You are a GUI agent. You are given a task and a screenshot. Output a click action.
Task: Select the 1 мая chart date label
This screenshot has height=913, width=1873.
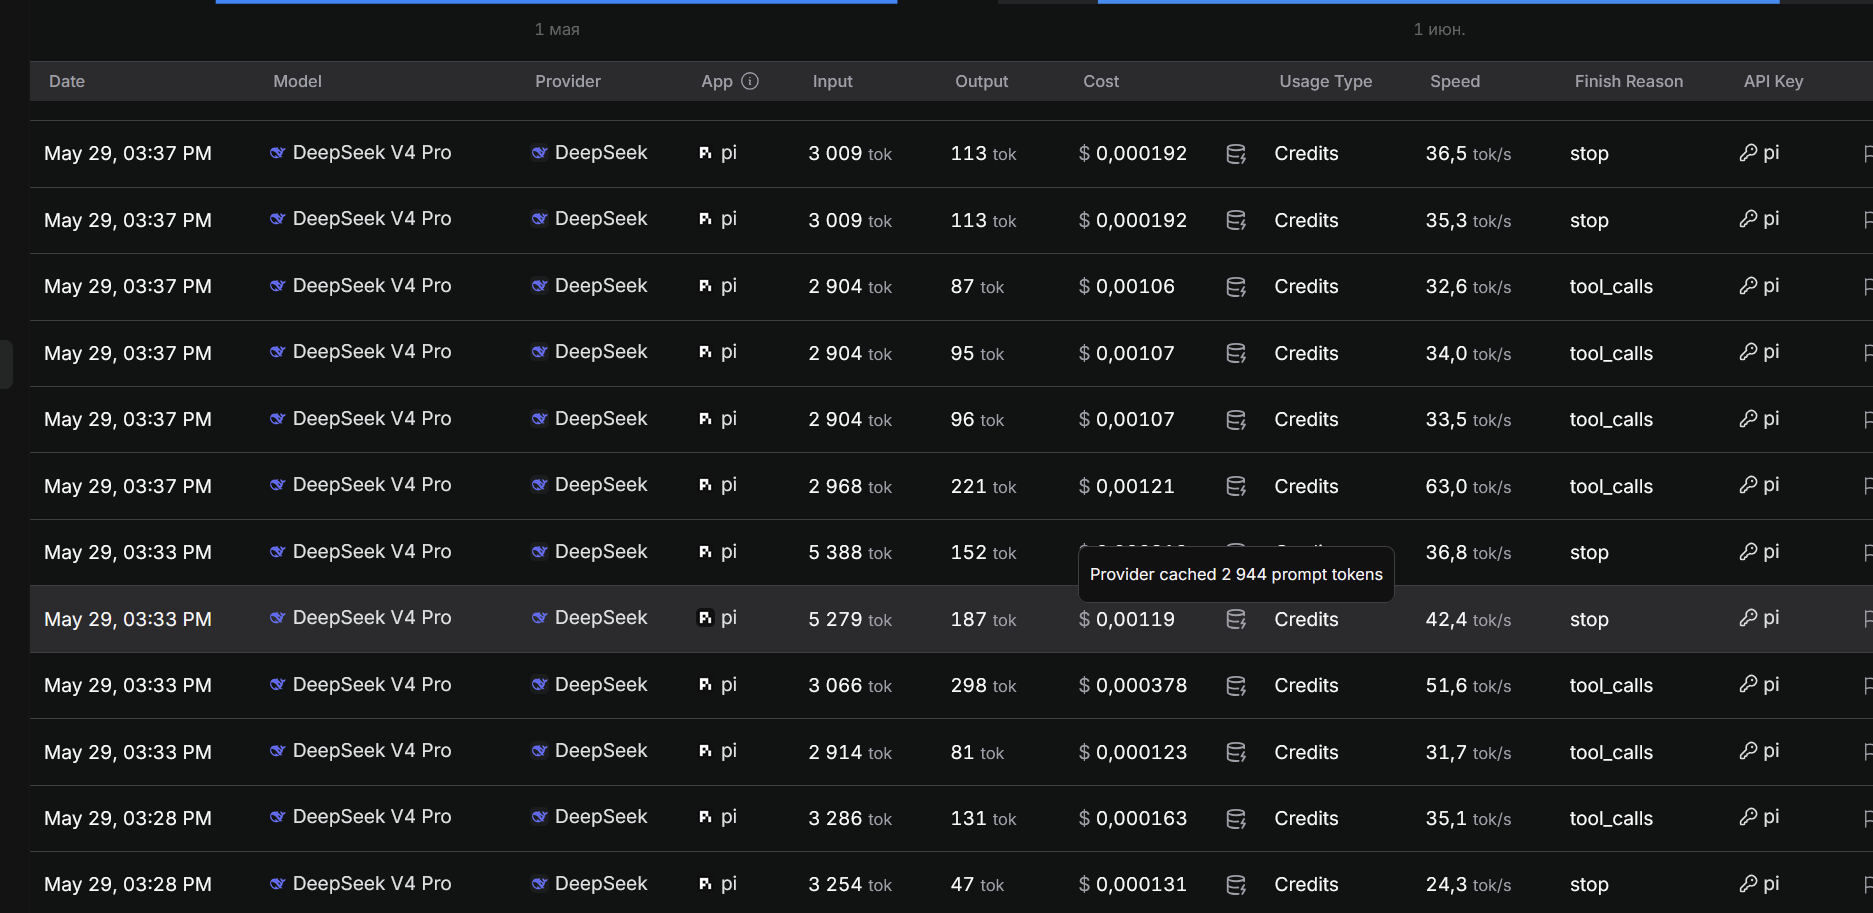pyautogui.click(x=557, y=30)
